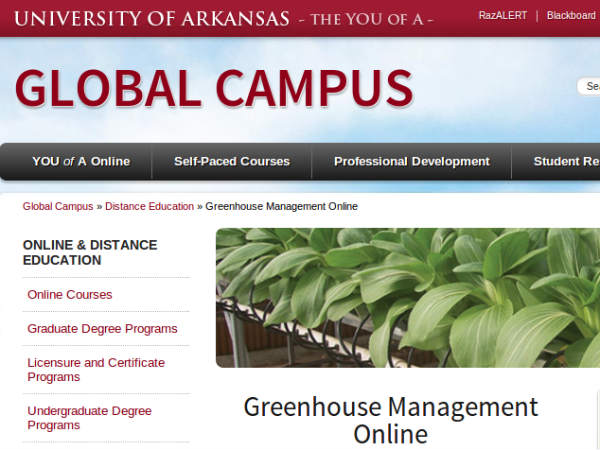Go to Global Campus breadcrumb
Screen dimensions: 600x450
pos(58,206)
